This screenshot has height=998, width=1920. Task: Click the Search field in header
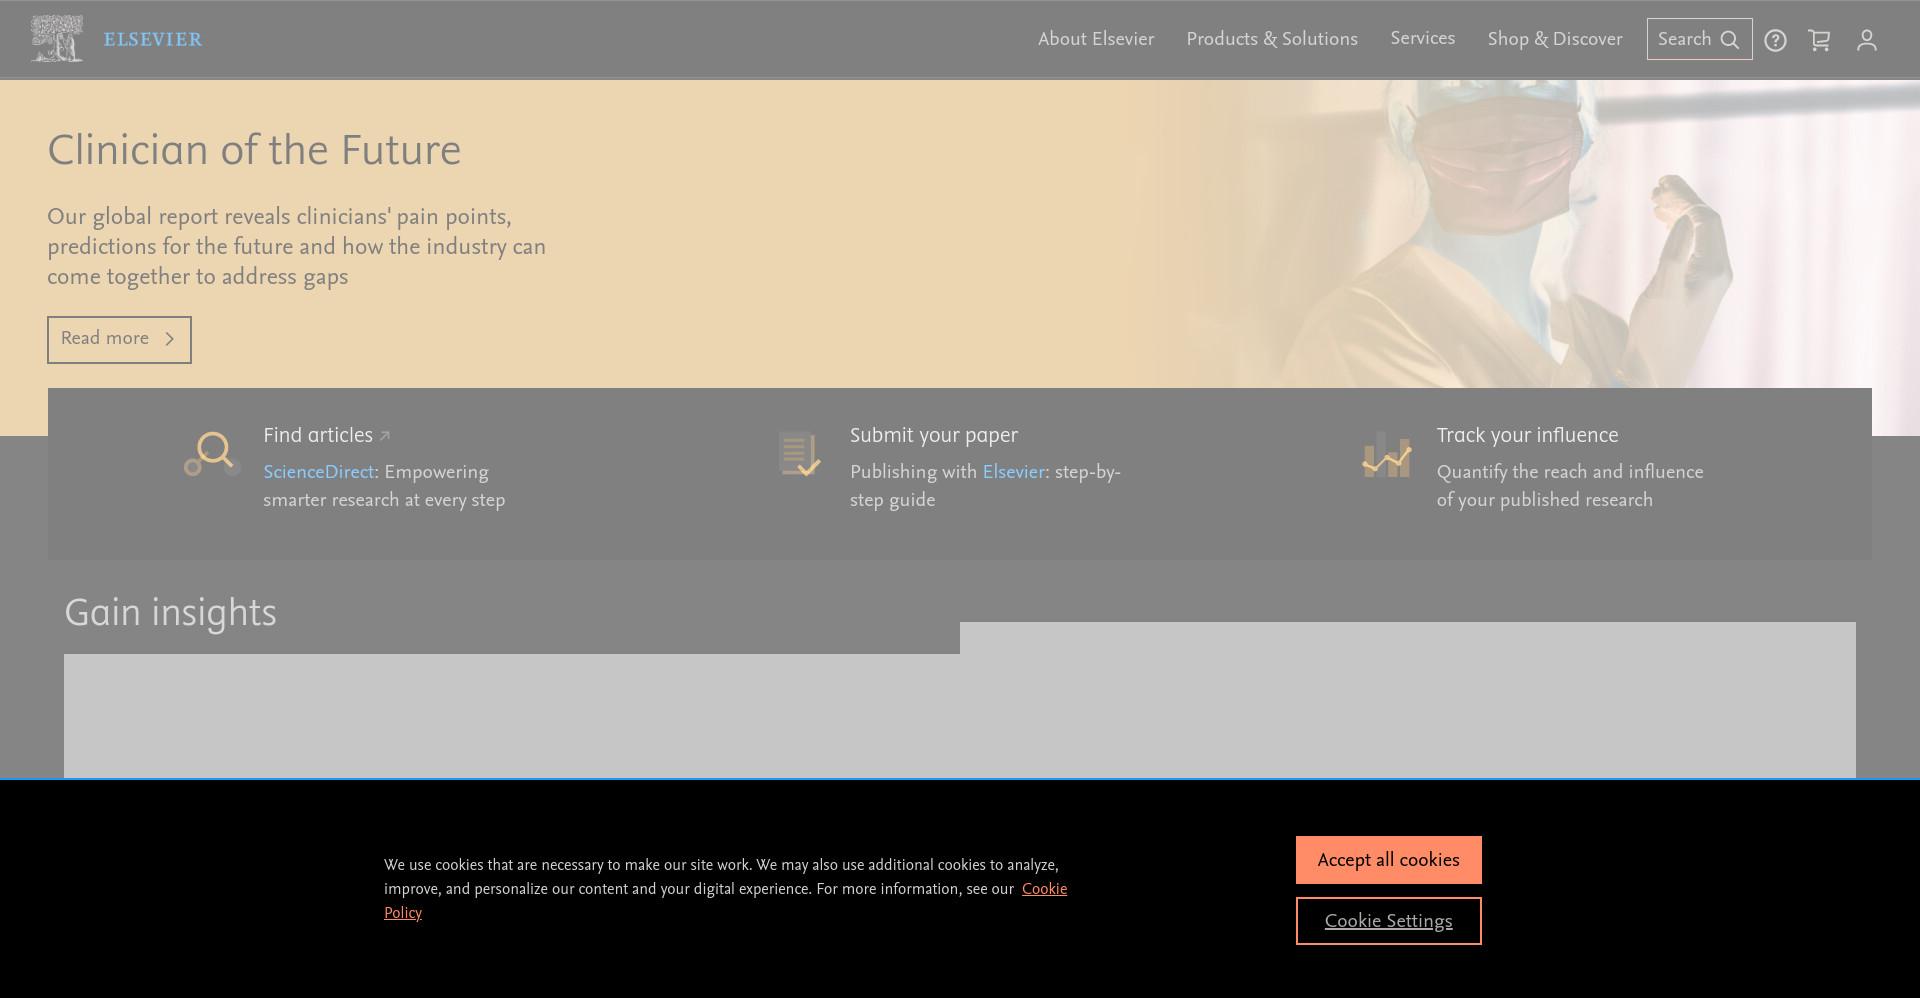(x=1699, y=39)
